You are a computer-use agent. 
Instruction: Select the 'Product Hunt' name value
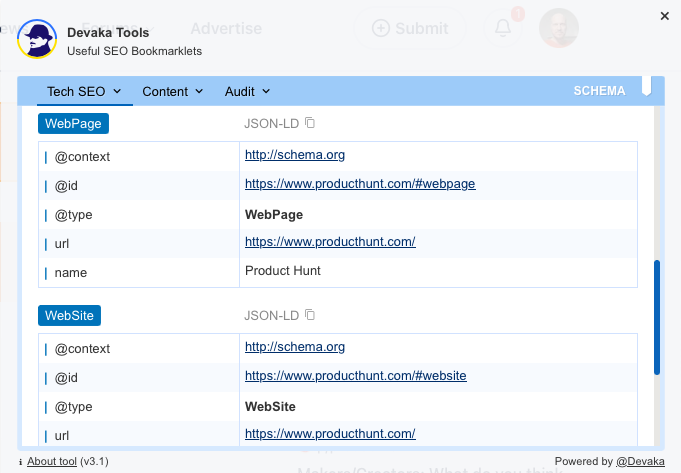tap(283, 271)
